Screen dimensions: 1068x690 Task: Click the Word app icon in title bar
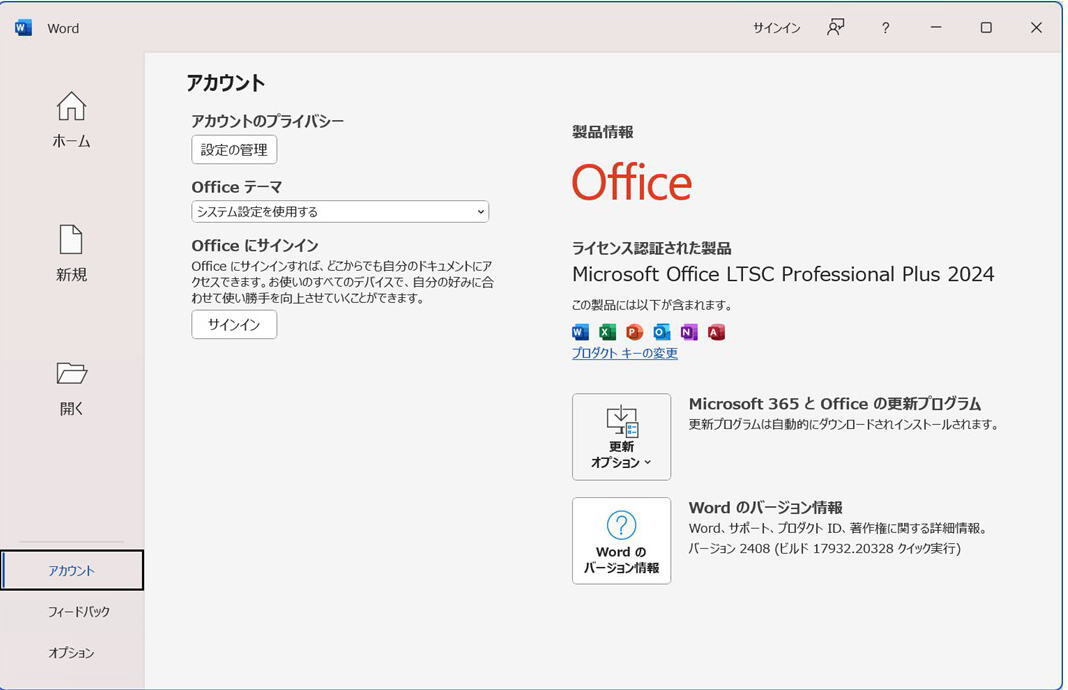[x=23, y=28]
